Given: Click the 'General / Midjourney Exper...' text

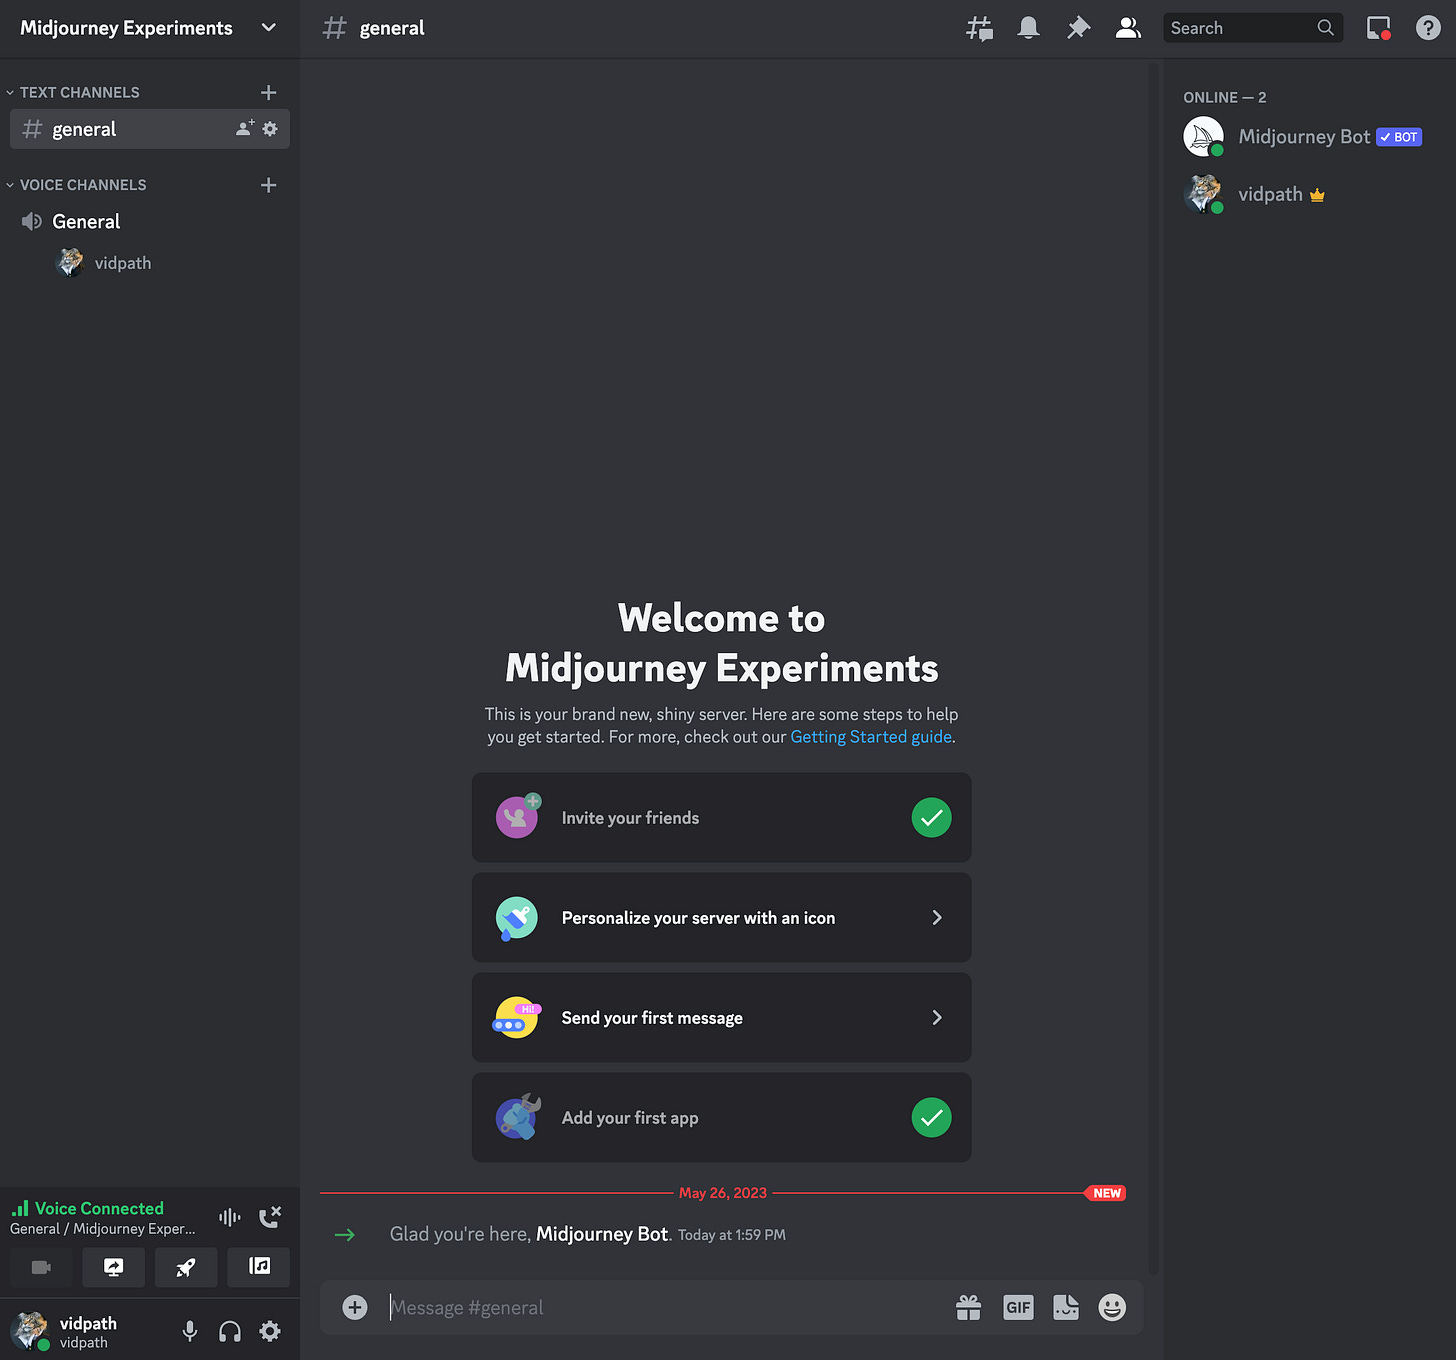Looking at the screenshot, I should [103, 1229].
